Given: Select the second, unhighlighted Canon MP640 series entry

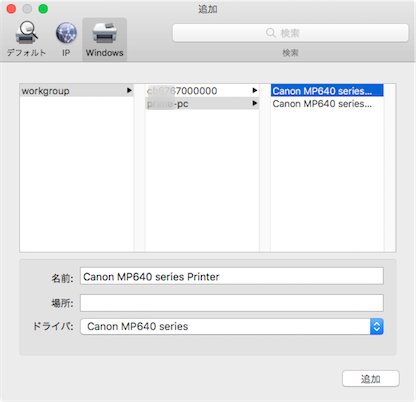Looking at the screenshot, I should (327, 104).
